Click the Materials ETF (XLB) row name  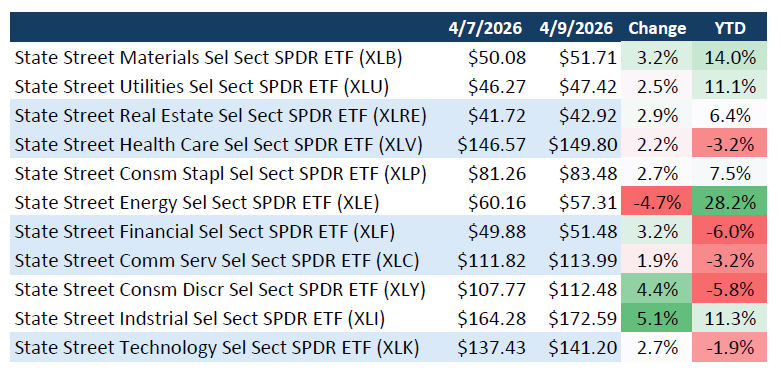click(x=208, y=58)
